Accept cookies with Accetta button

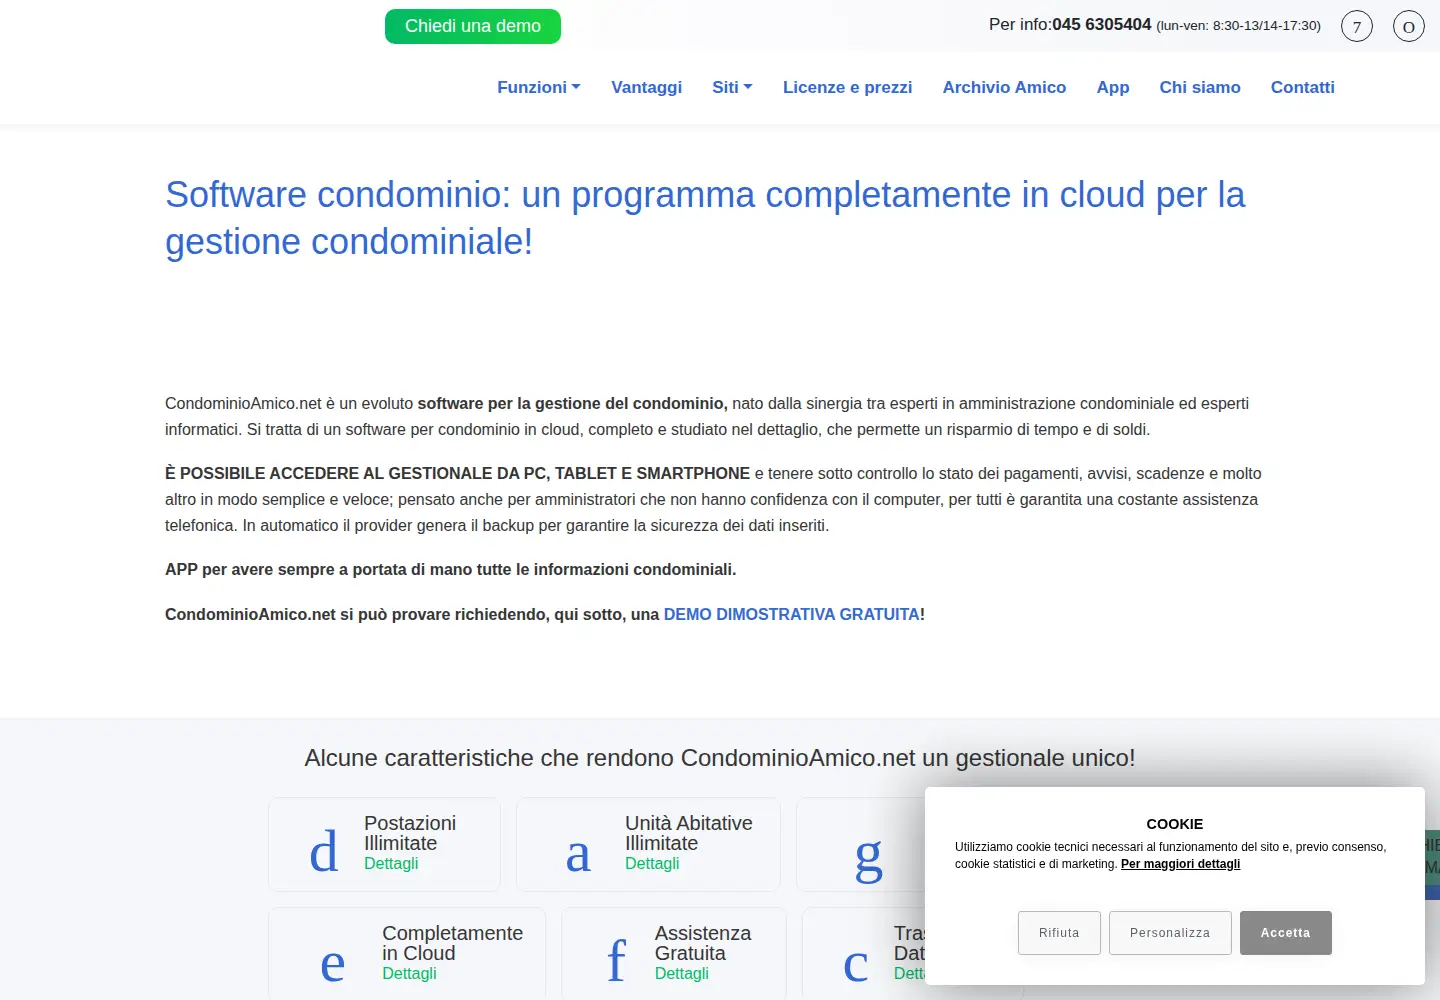1286,933
